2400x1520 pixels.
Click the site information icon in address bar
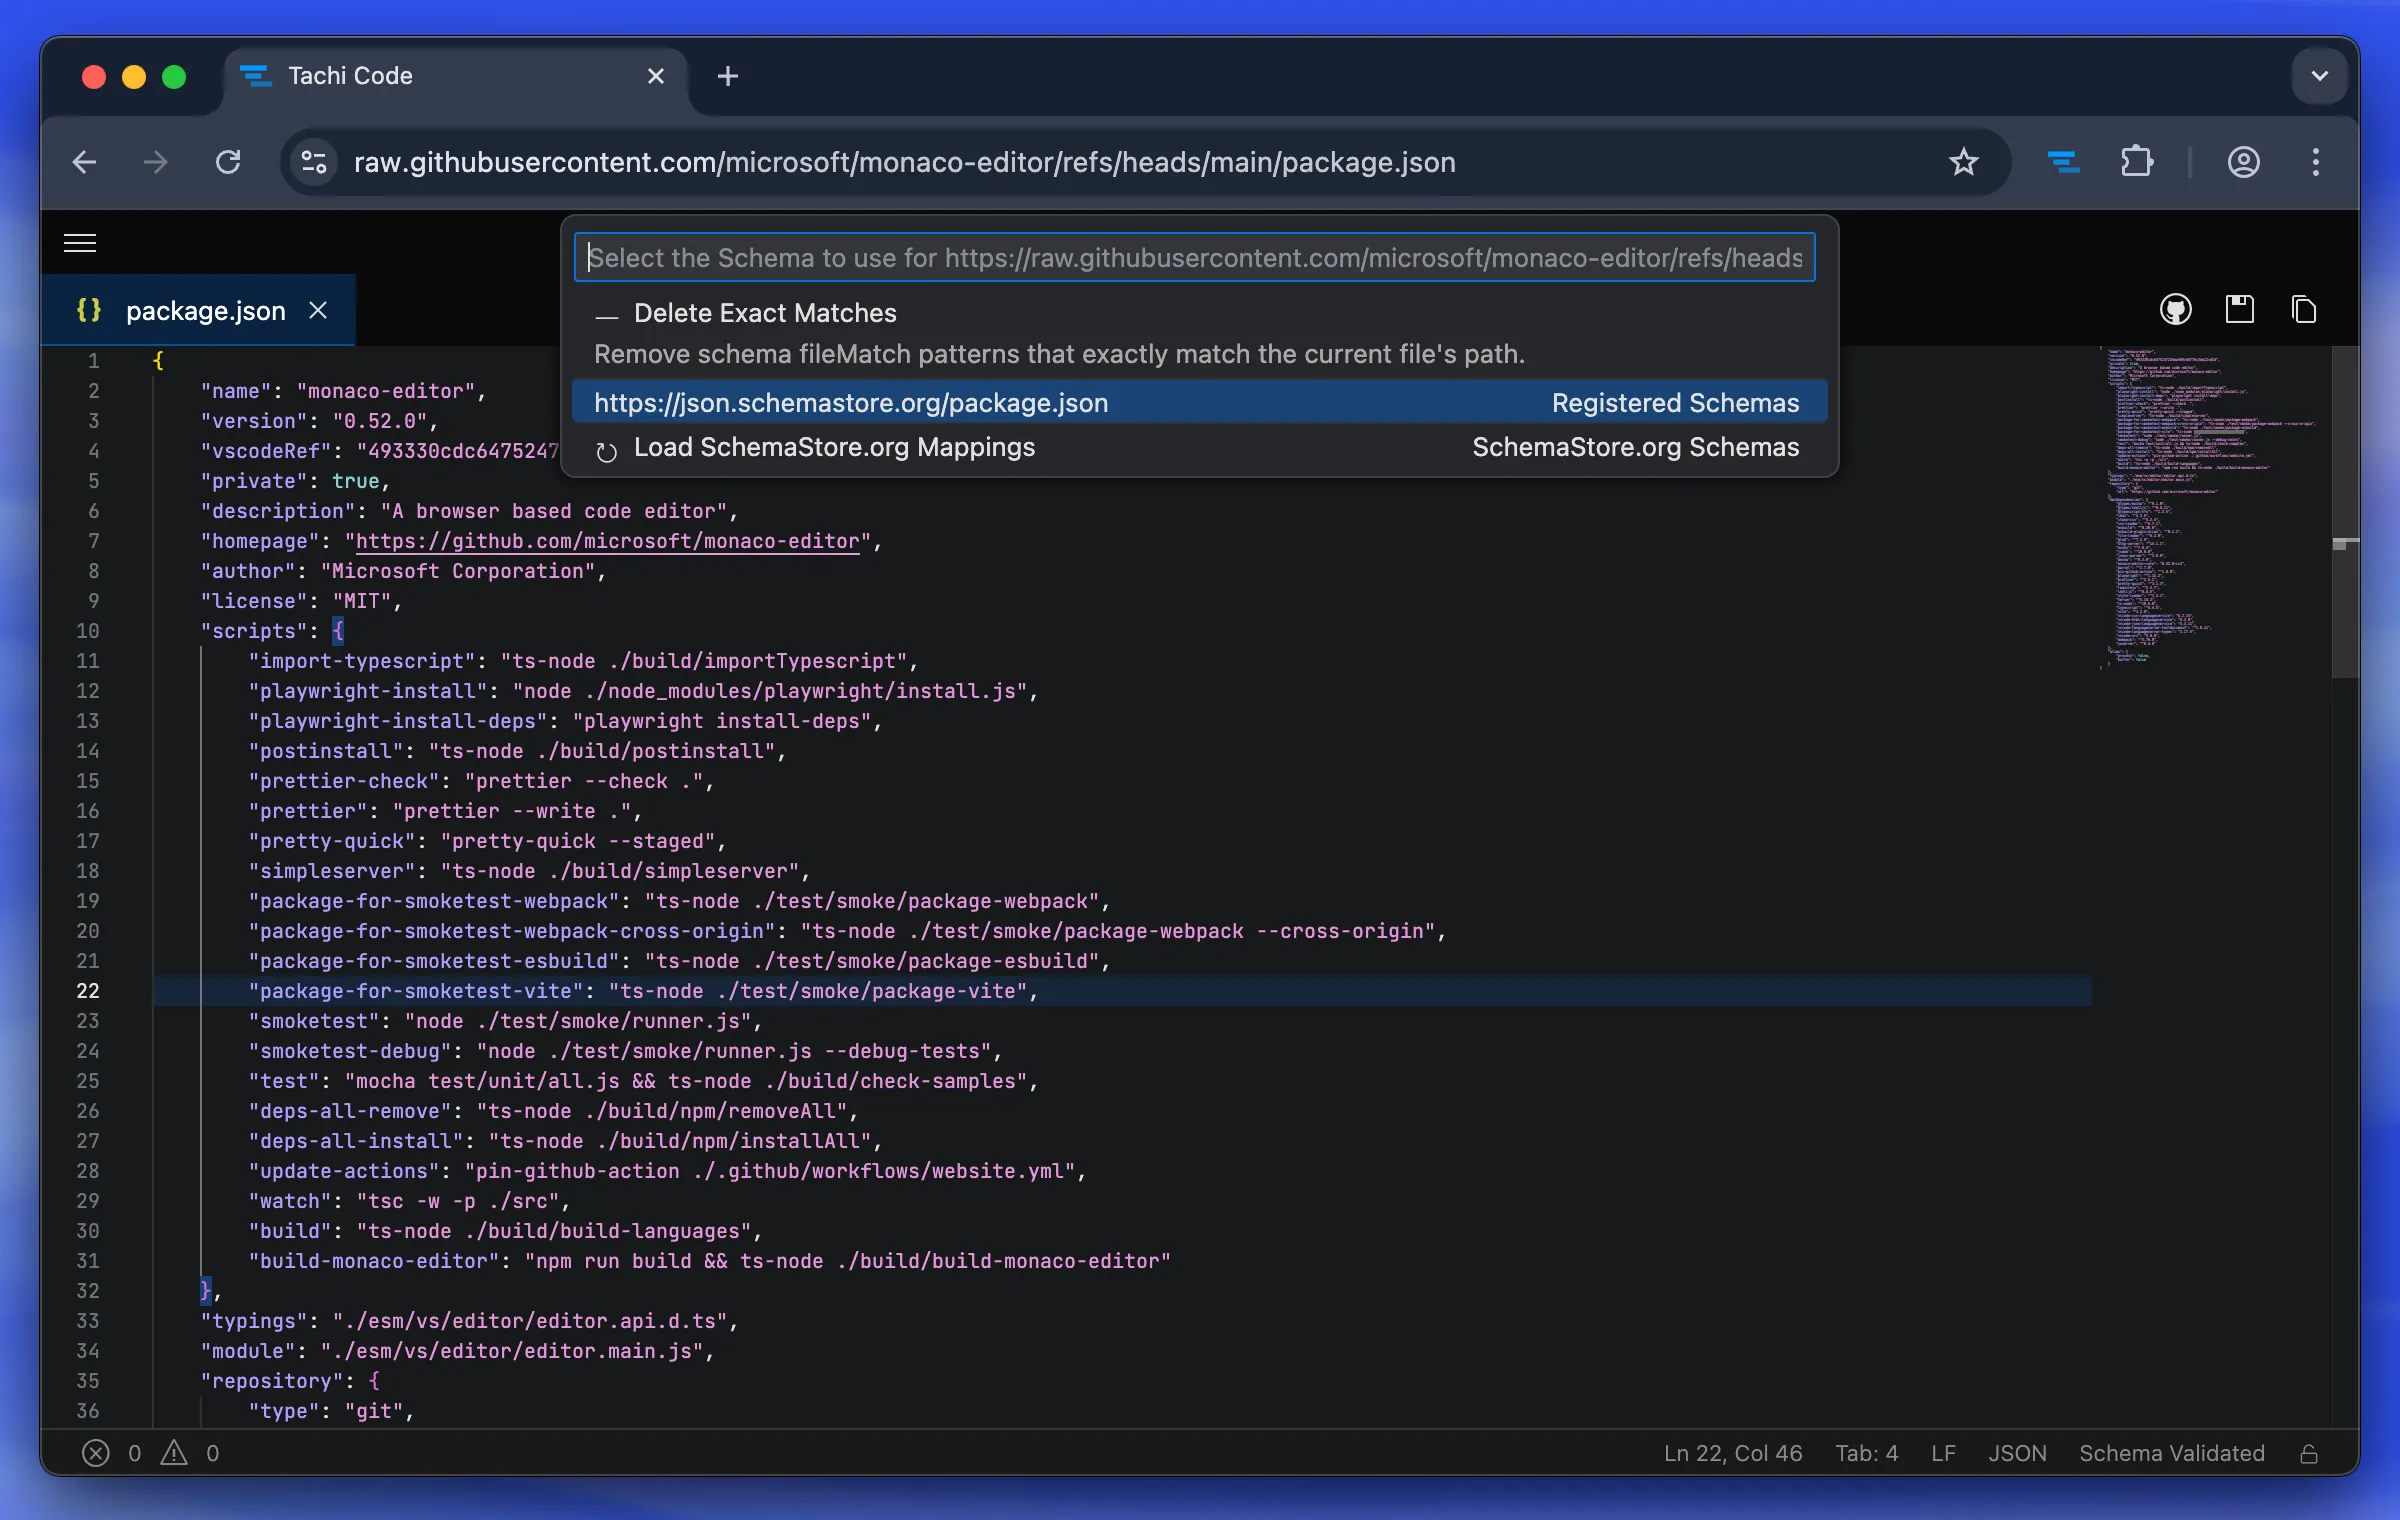tap(314, 162)
